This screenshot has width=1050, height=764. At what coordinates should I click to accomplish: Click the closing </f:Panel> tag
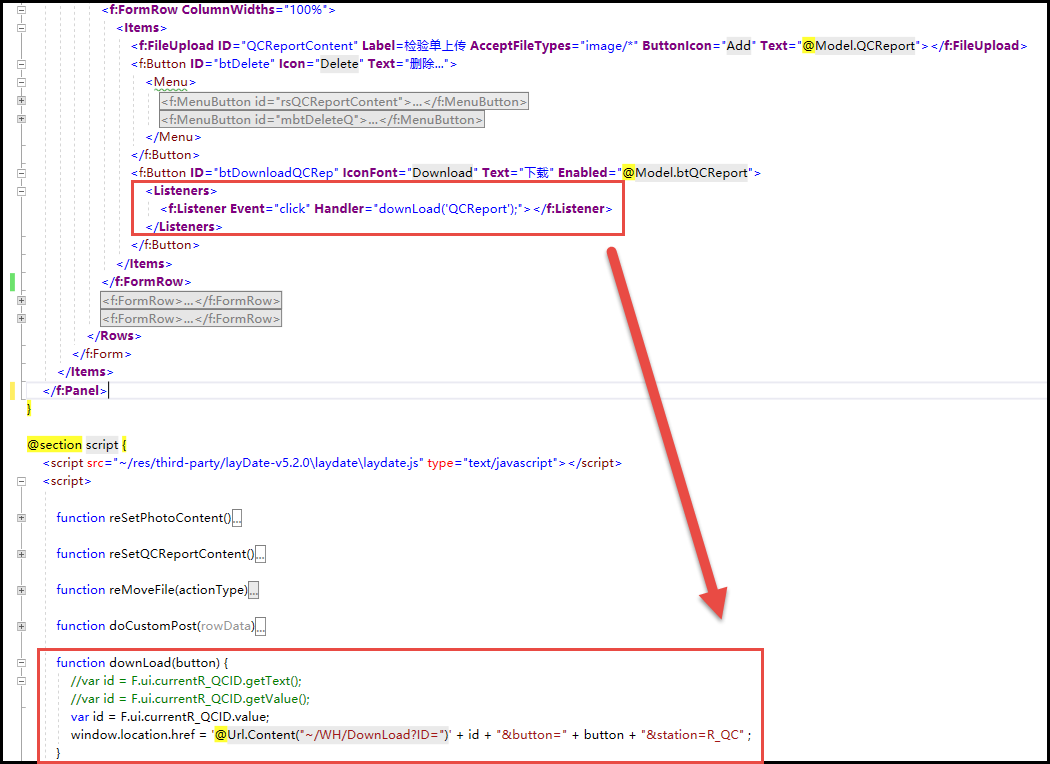(x=75, y=390)
